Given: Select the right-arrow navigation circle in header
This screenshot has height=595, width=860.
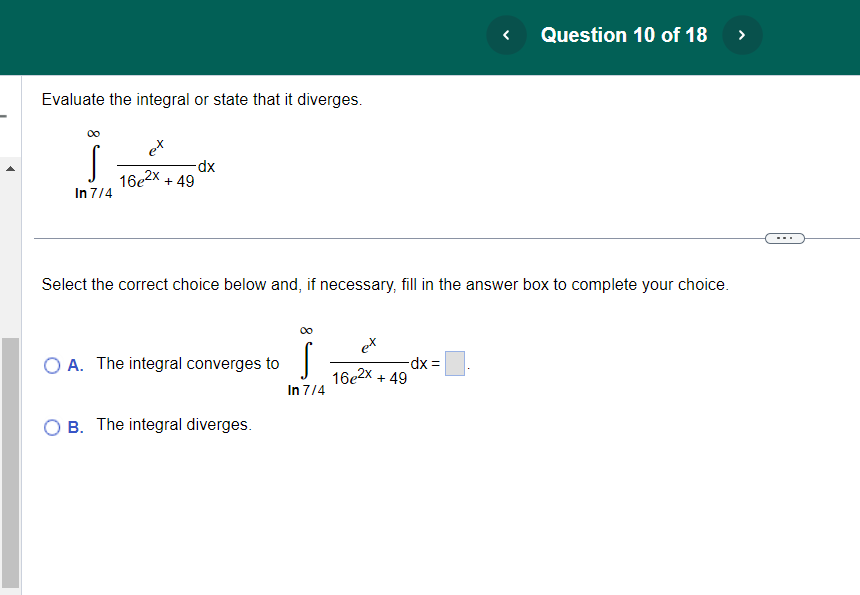Looking at the screenshot, I should click(742, 35).
